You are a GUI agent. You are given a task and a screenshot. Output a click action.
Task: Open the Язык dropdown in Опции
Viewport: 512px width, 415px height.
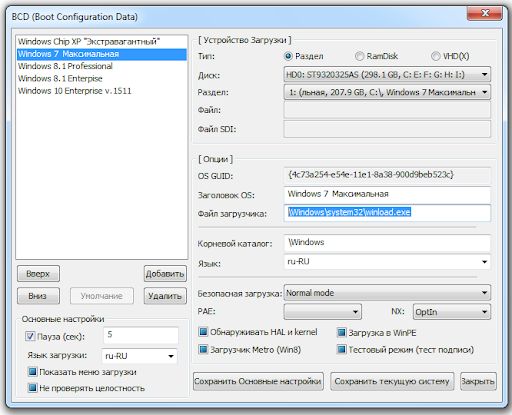387,262
